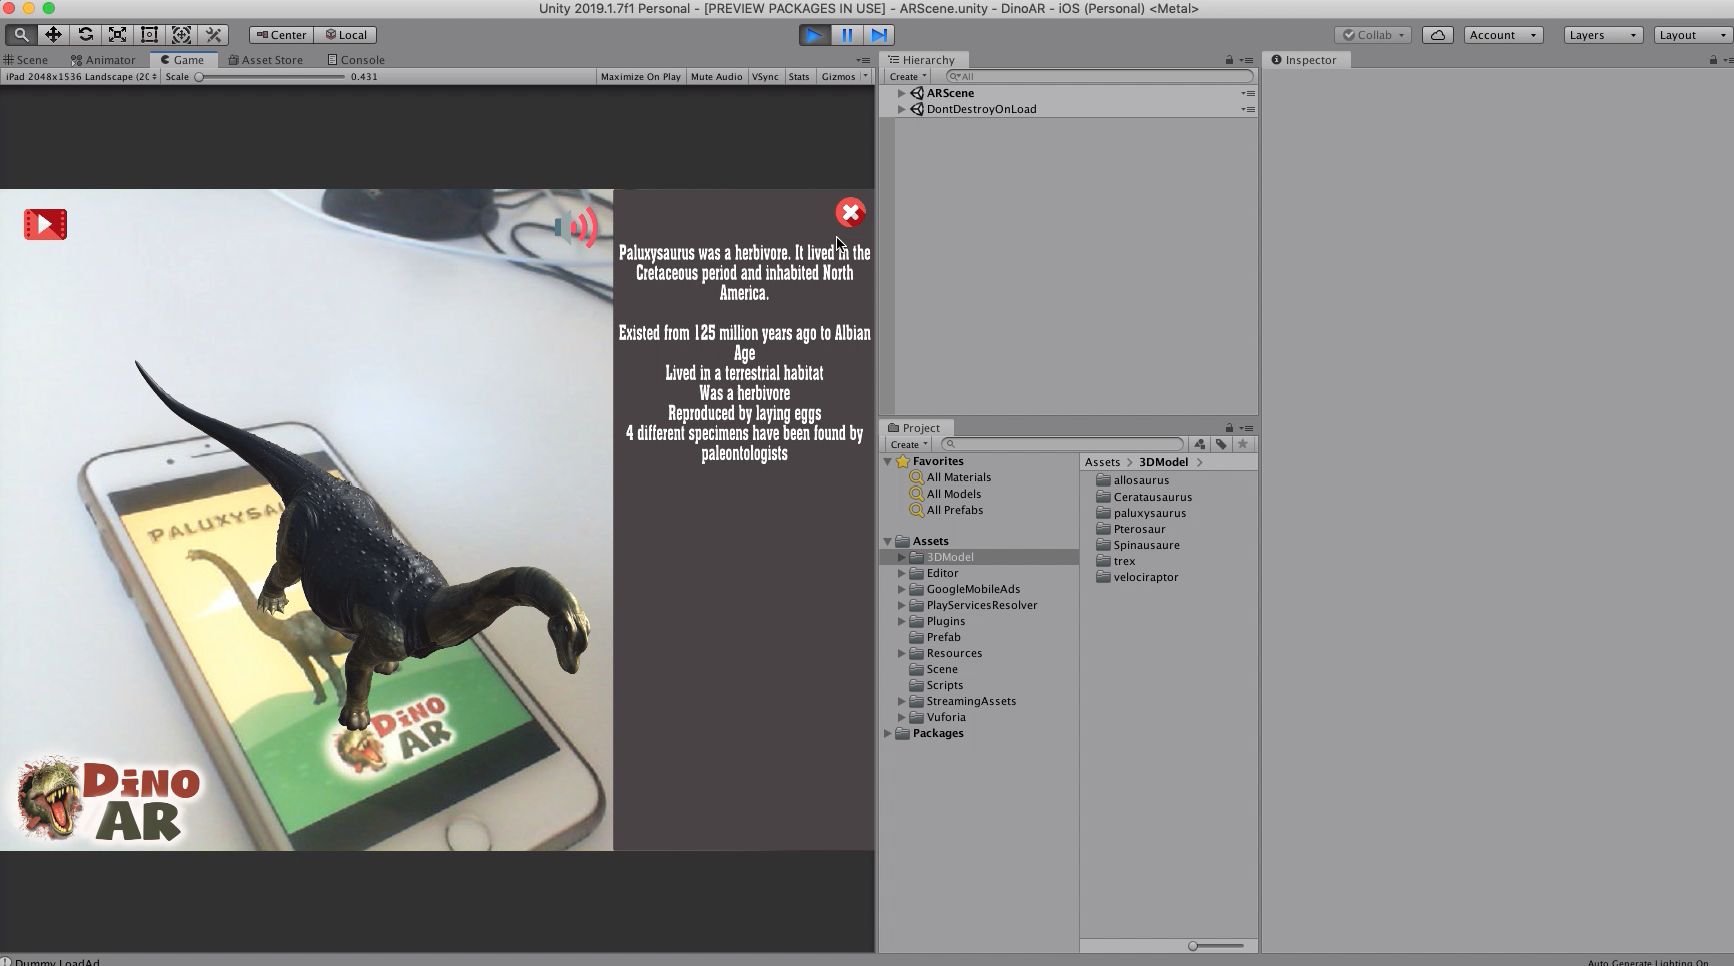This screenshot has width=1734, height=966.
Task: Open the paluxysaurus folder
Action: point(1149,513)
